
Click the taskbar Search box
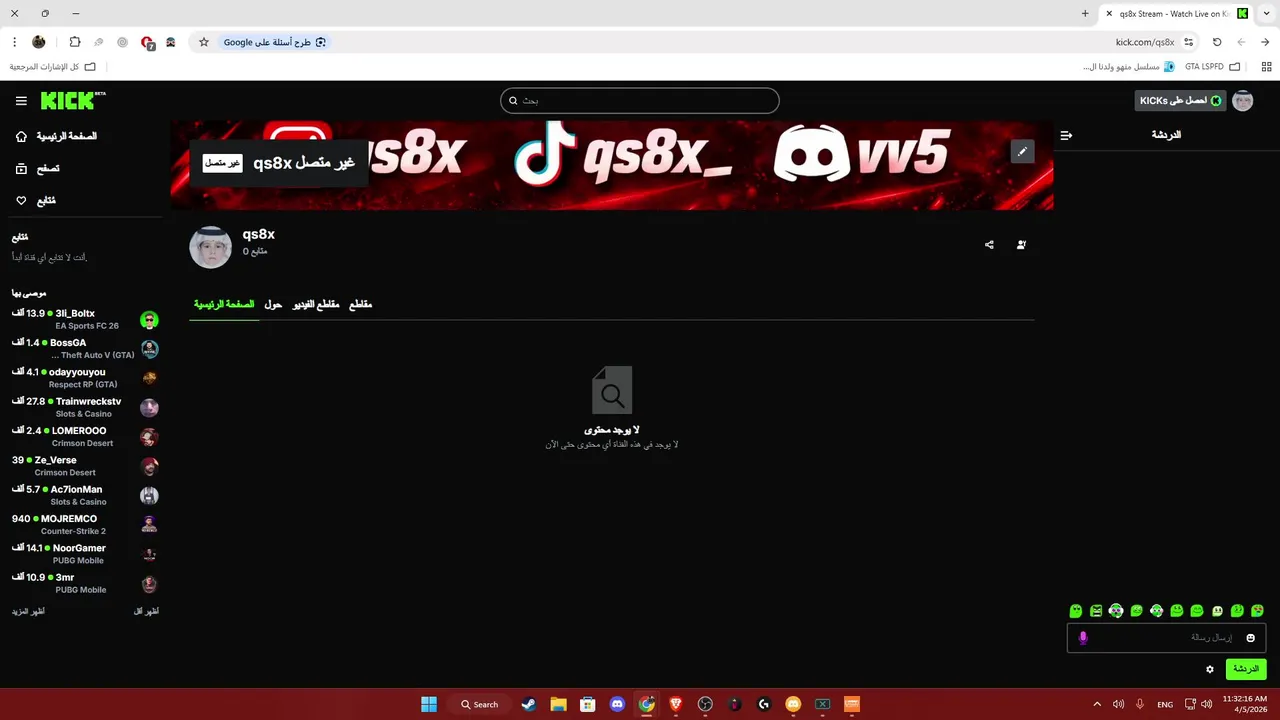[480, 704]
